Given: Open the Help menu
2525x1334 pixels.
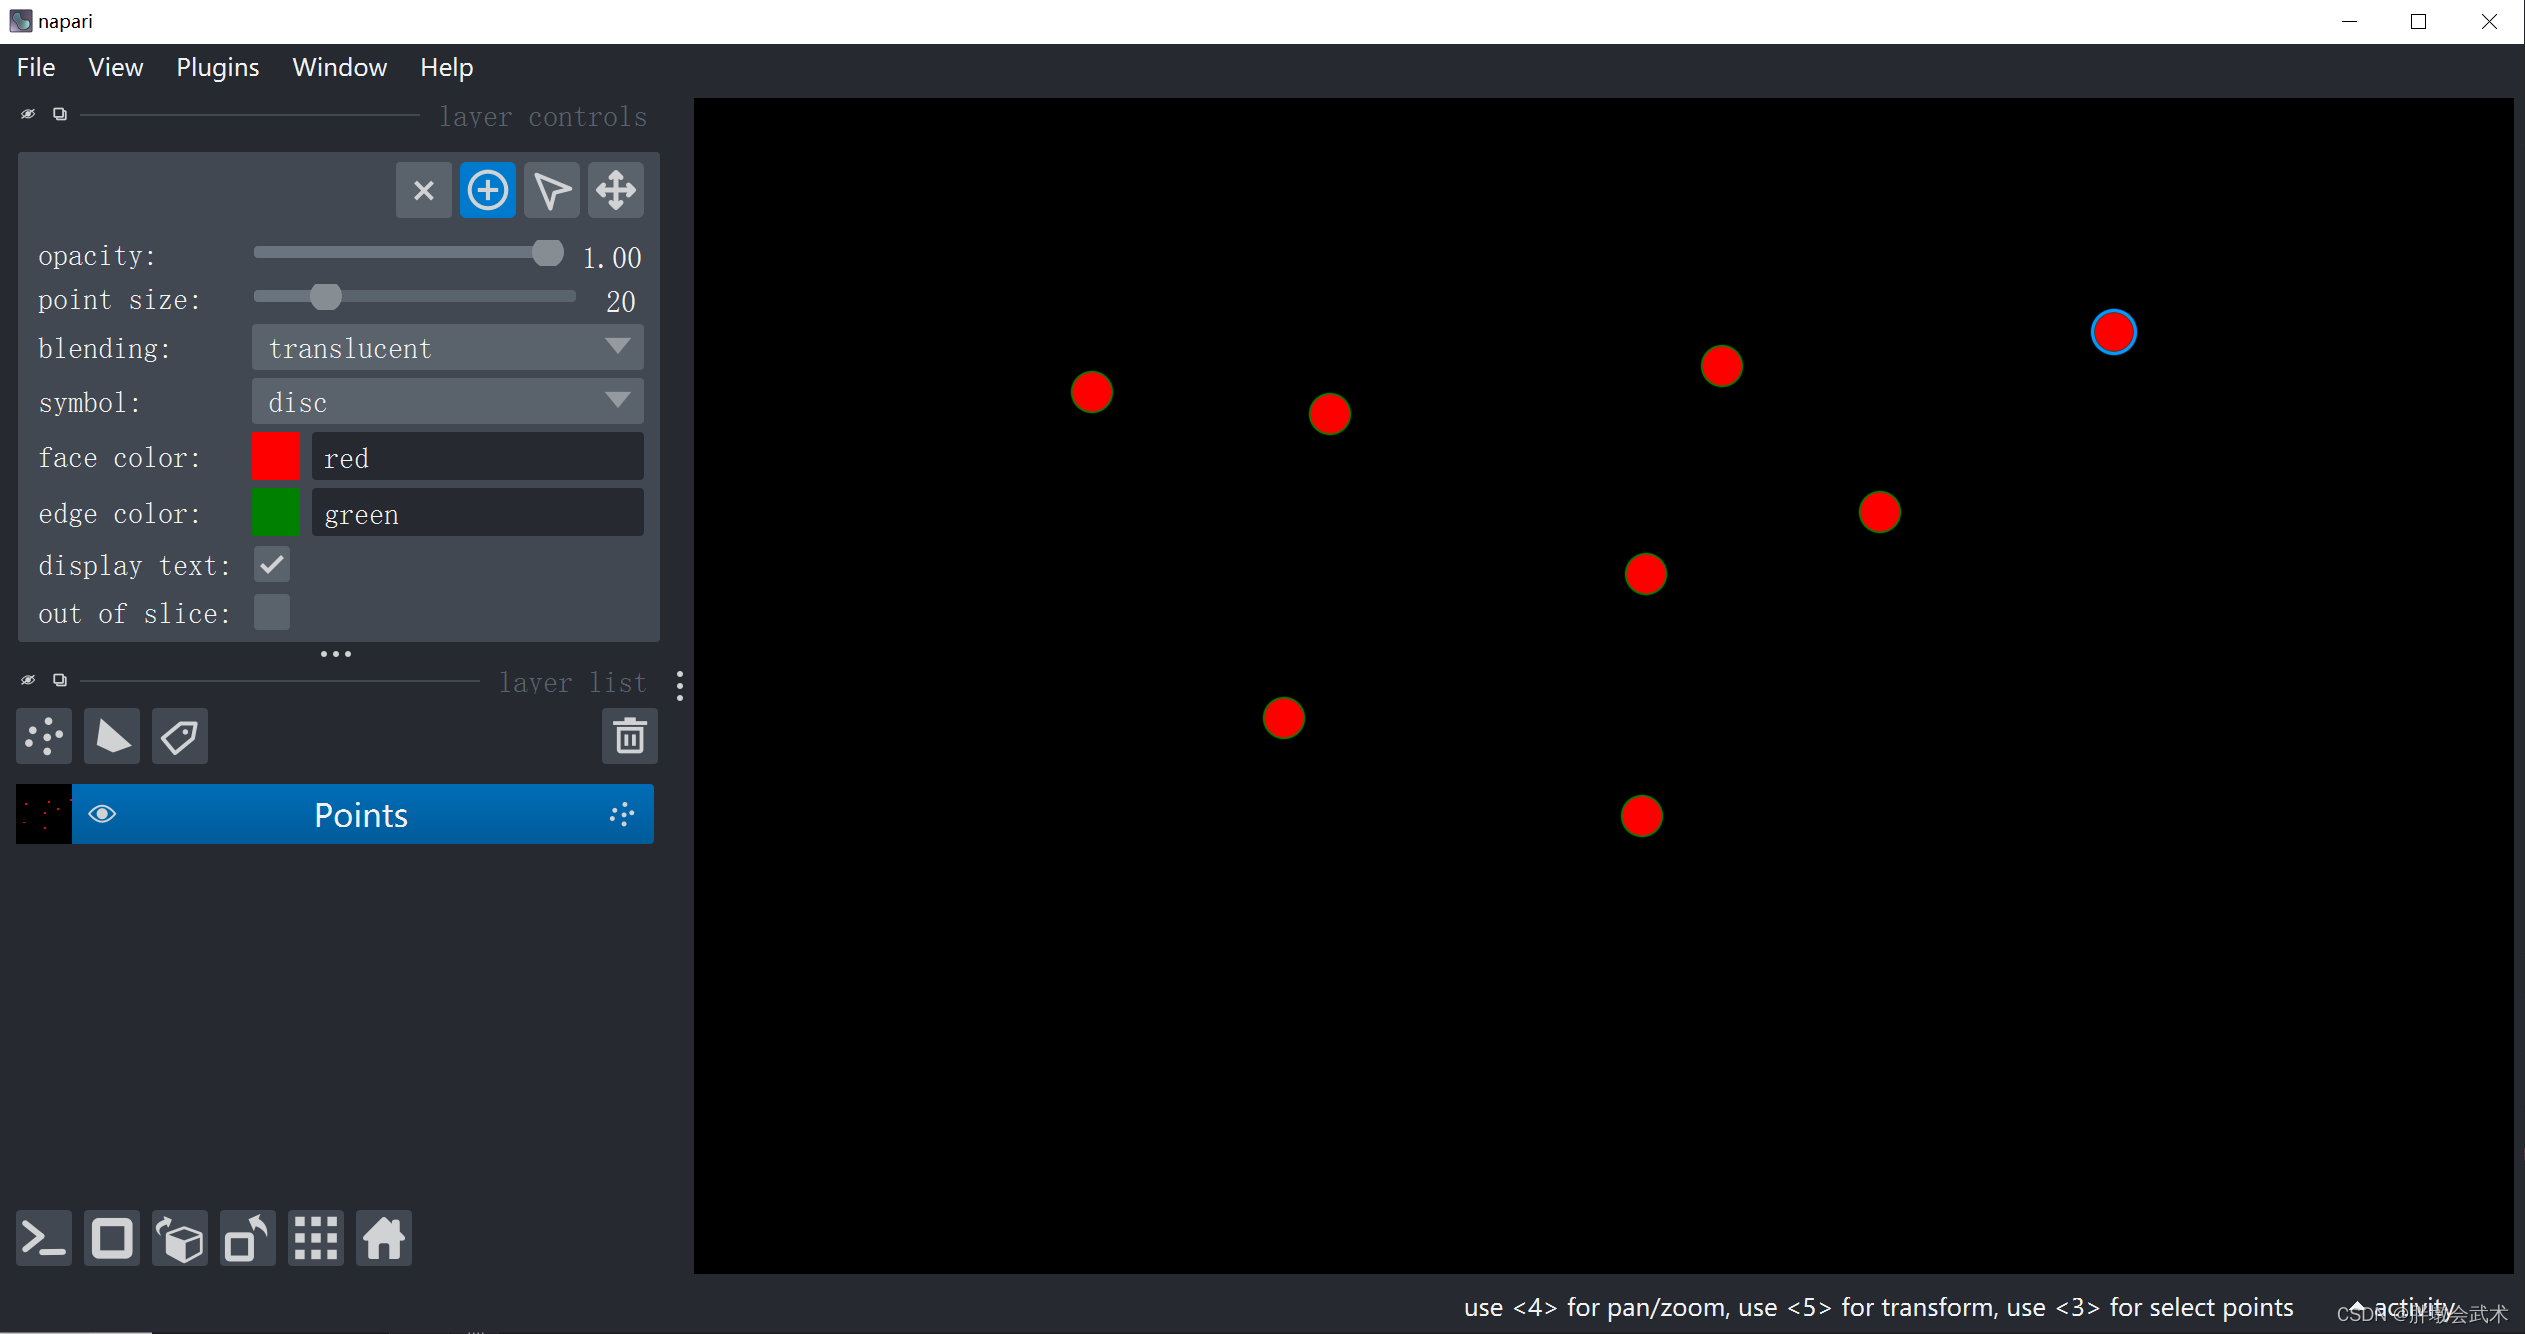Looking at the screenshot, I should pyautogui.click(x=447, y=67).
